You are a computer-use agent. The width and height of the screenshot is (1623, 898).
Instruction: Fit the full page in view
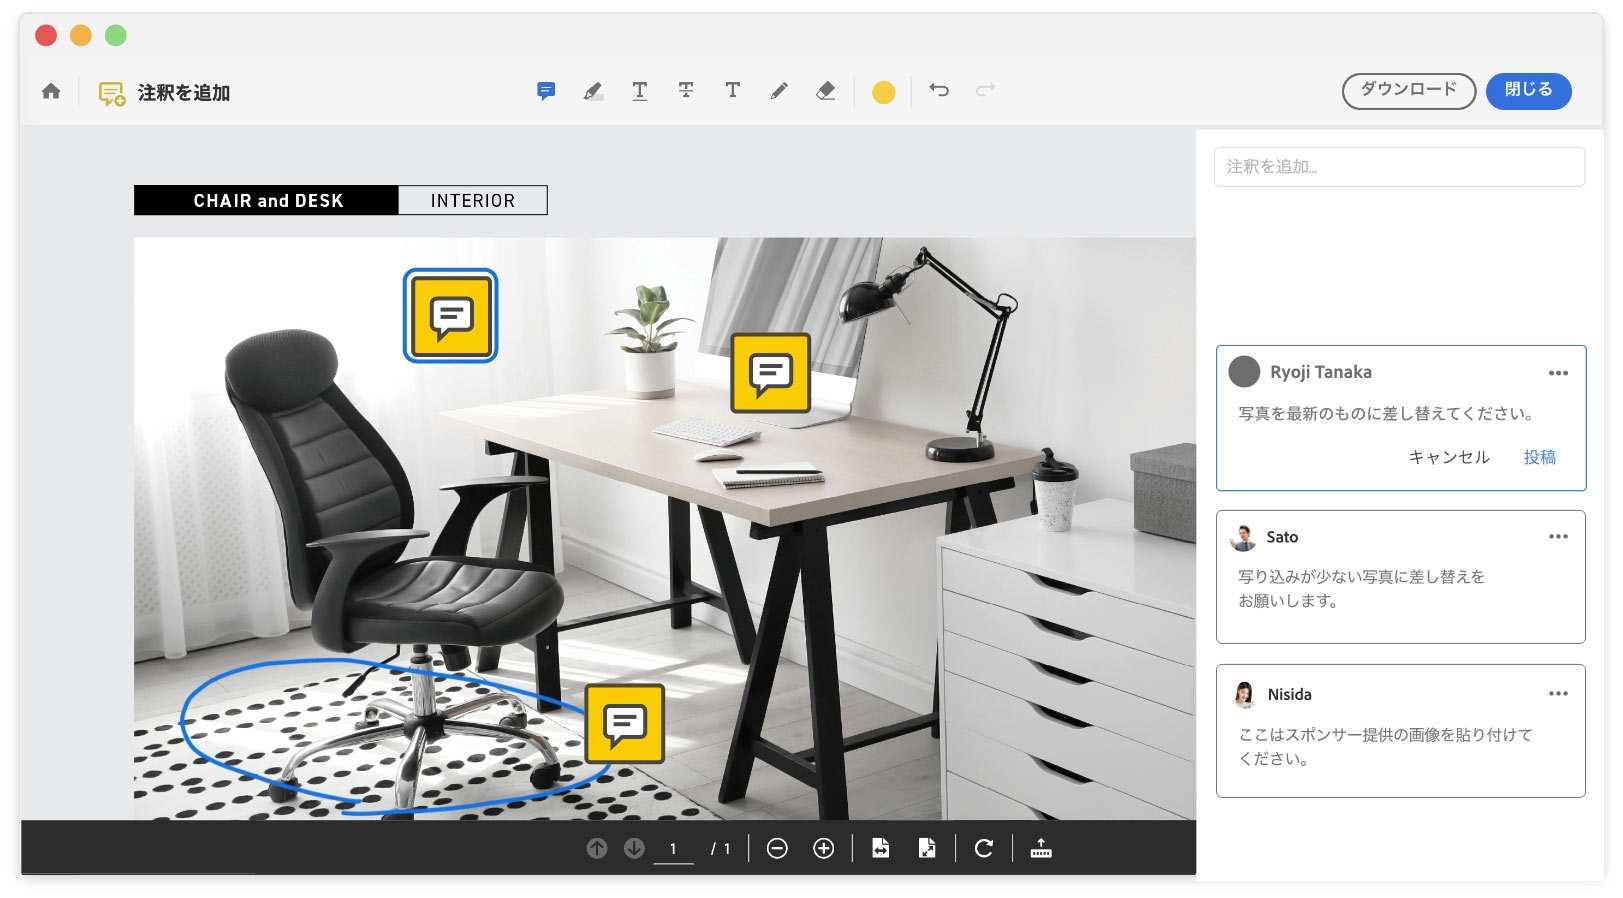[x=927, y=848]
